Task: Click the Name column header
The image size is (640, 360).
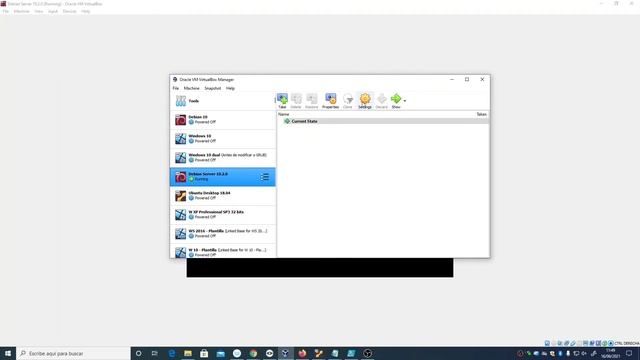Action: (284, 114)
